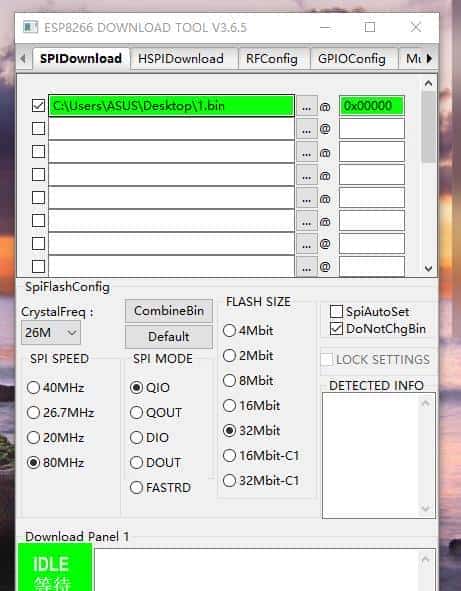Viewport: 461px width, 591px height.
Task: Click the Detected Info text box
Action: pos(379,455)
